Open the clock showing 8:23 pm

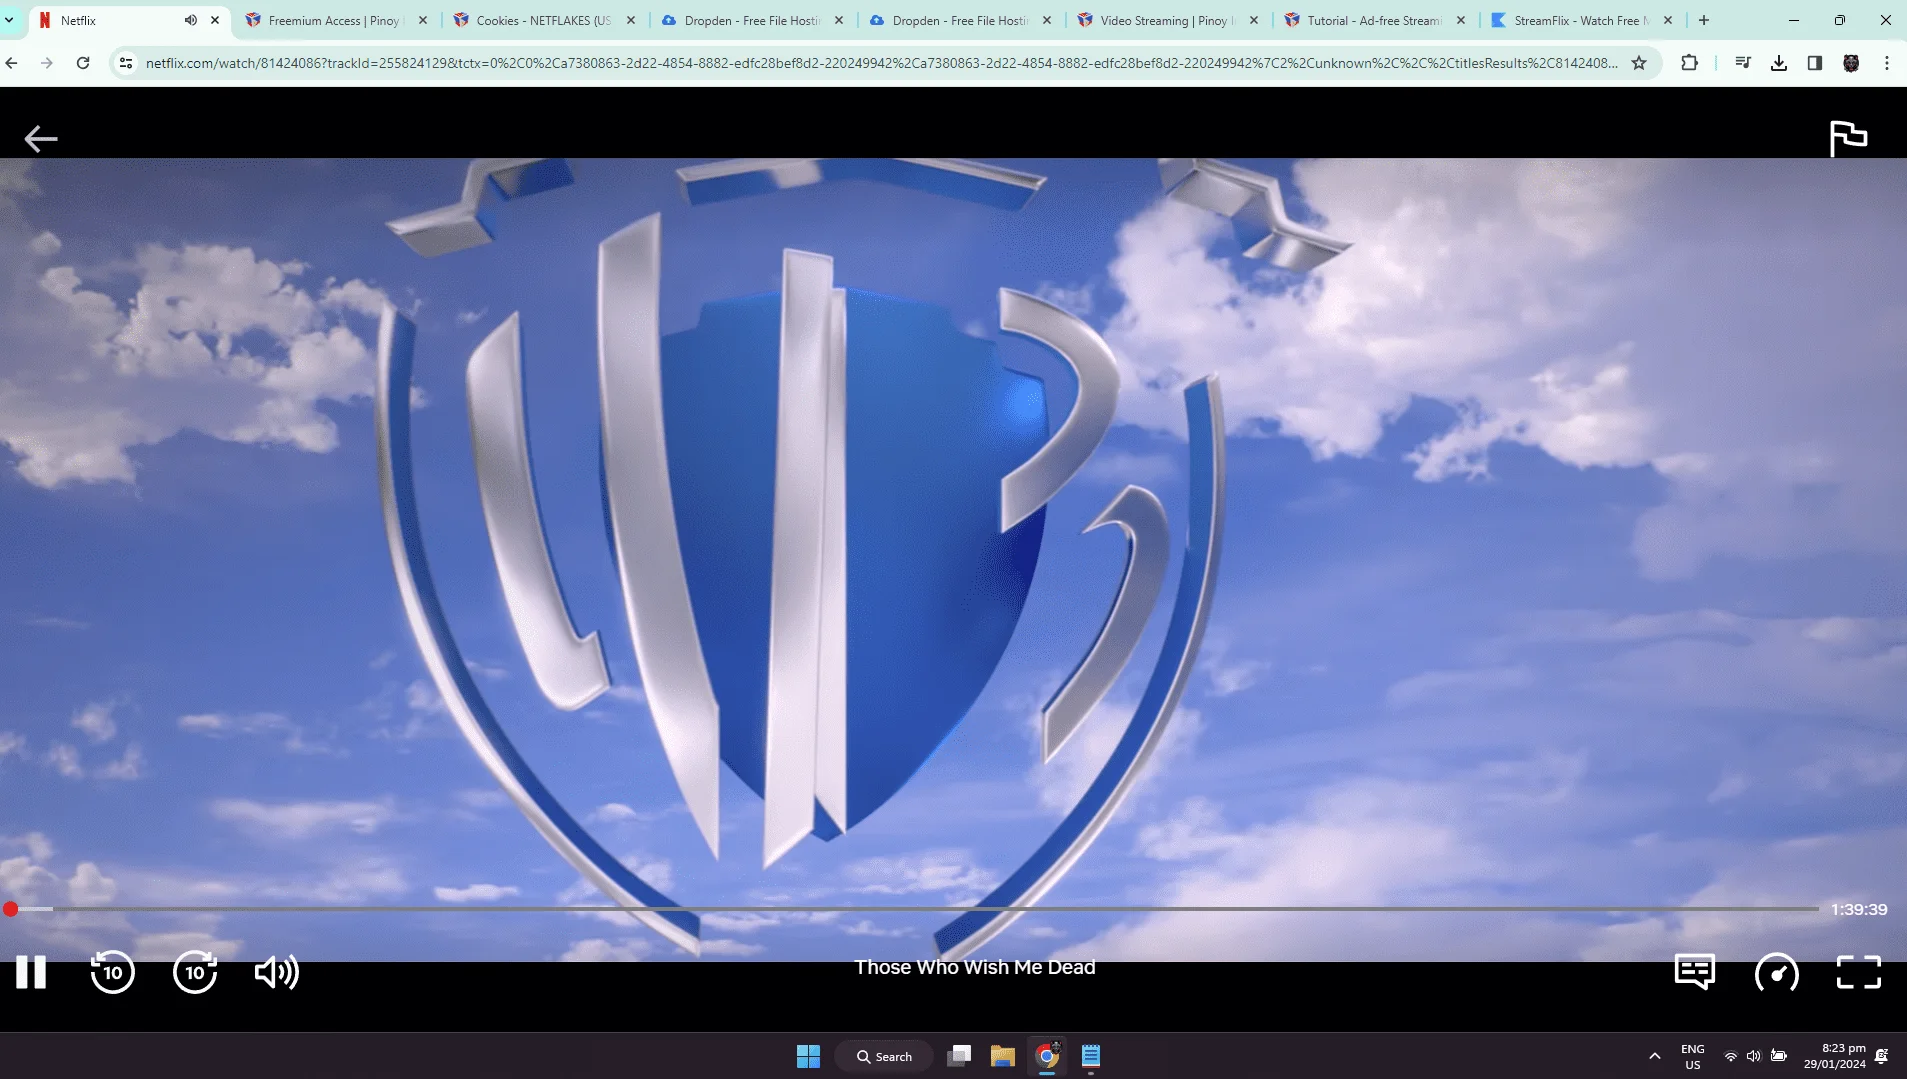[x=1834, y=1056]
